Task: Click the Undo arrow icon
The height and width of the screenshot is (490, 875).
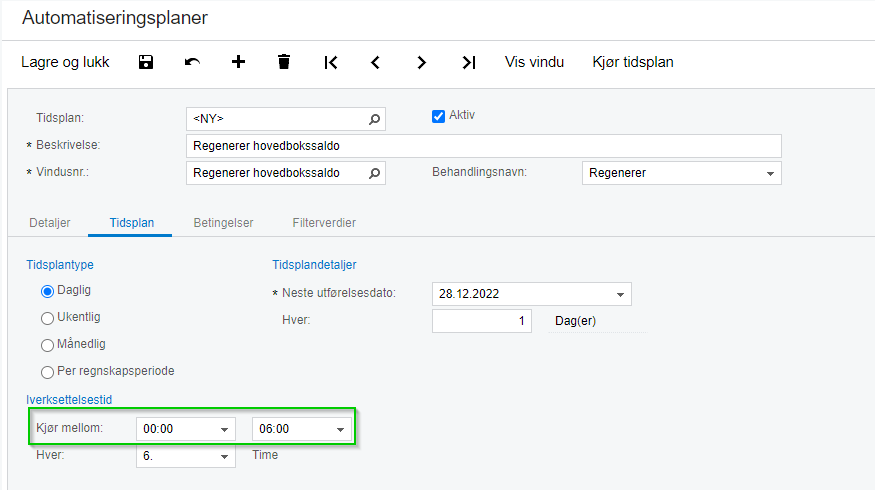Action: pos(192,62)
